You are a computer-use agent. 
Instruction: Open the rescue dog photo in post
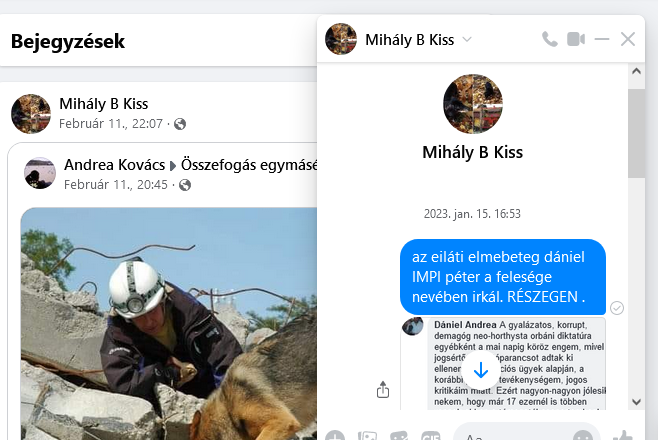[169, 323]
